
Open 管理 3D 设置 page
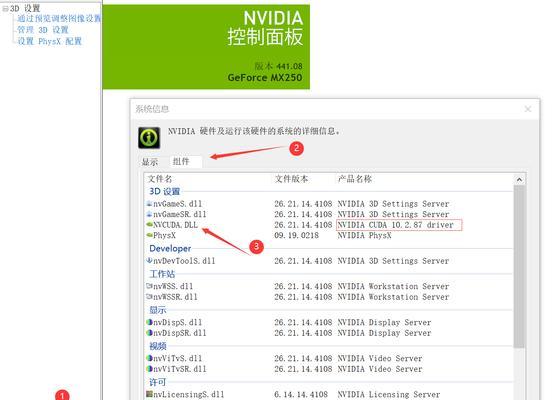[x=43, y=30]
